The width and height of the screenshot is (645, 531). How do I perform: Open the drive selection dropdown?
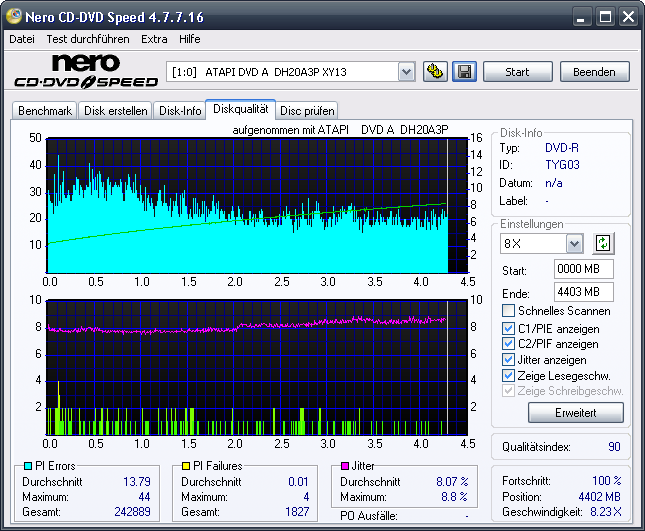click(x=406, y=72)
